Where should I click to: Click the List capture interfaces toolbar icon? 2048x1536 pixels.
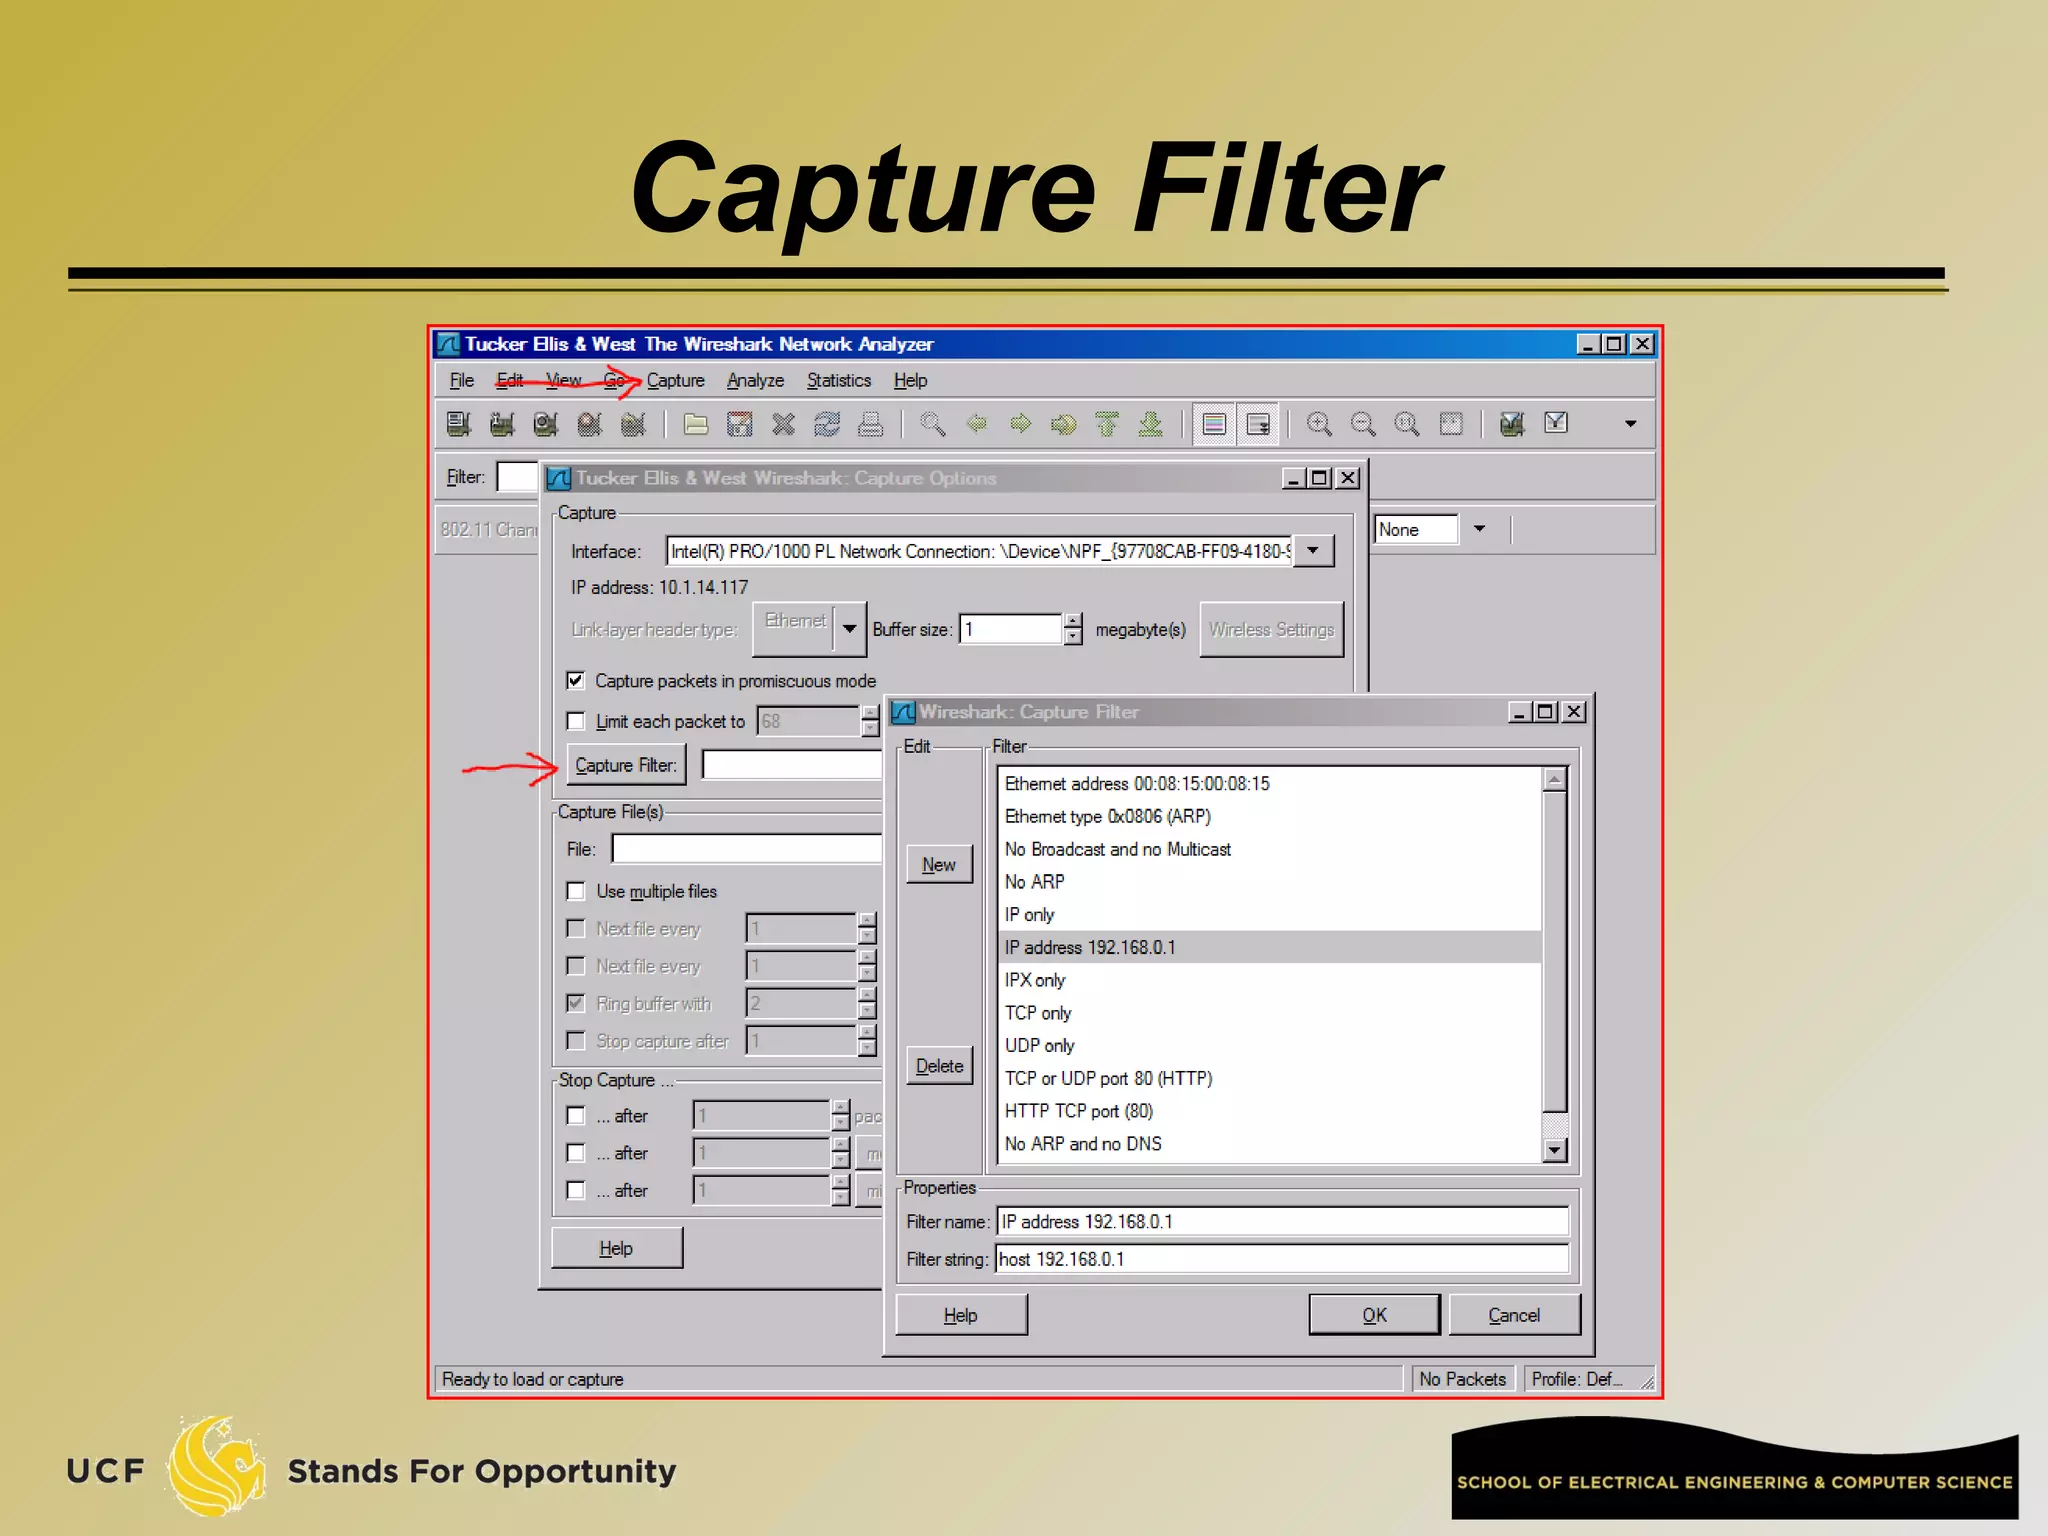click(x=459, y=424)
